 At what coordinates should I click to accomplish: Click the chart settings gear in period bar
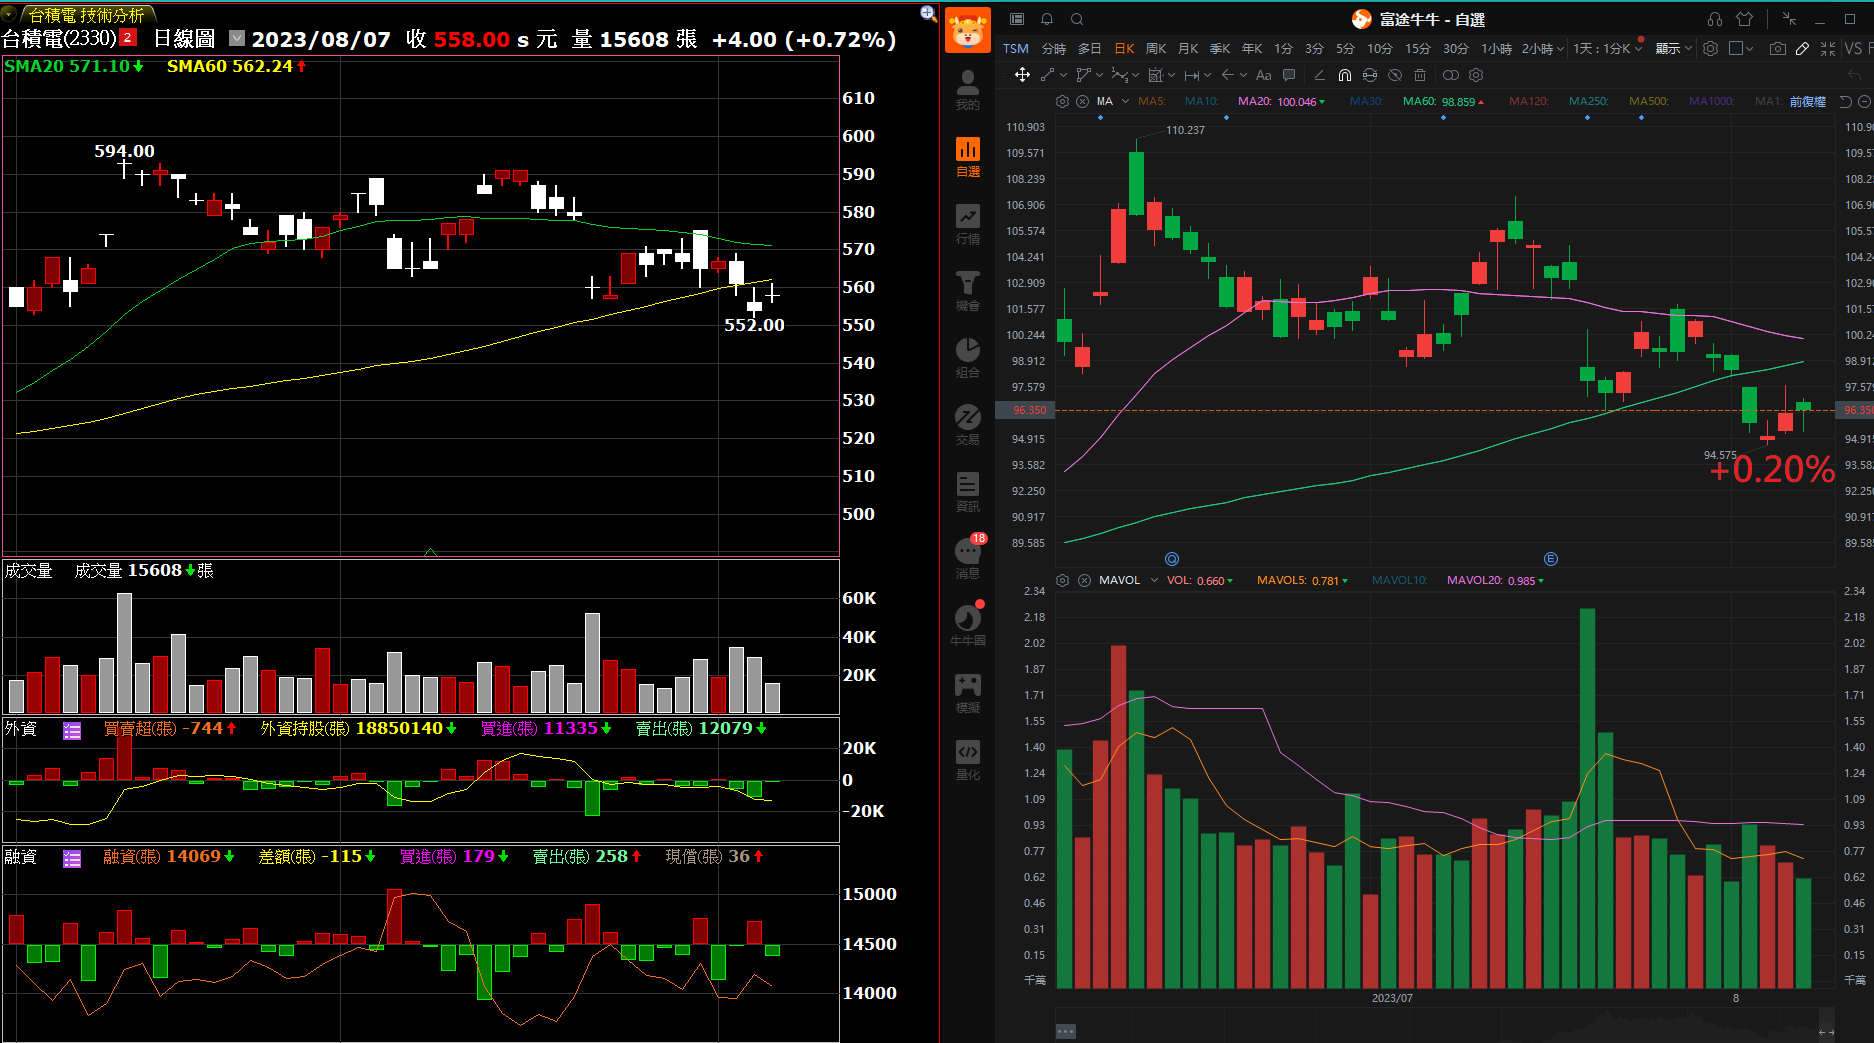[x=1710, y=48]
